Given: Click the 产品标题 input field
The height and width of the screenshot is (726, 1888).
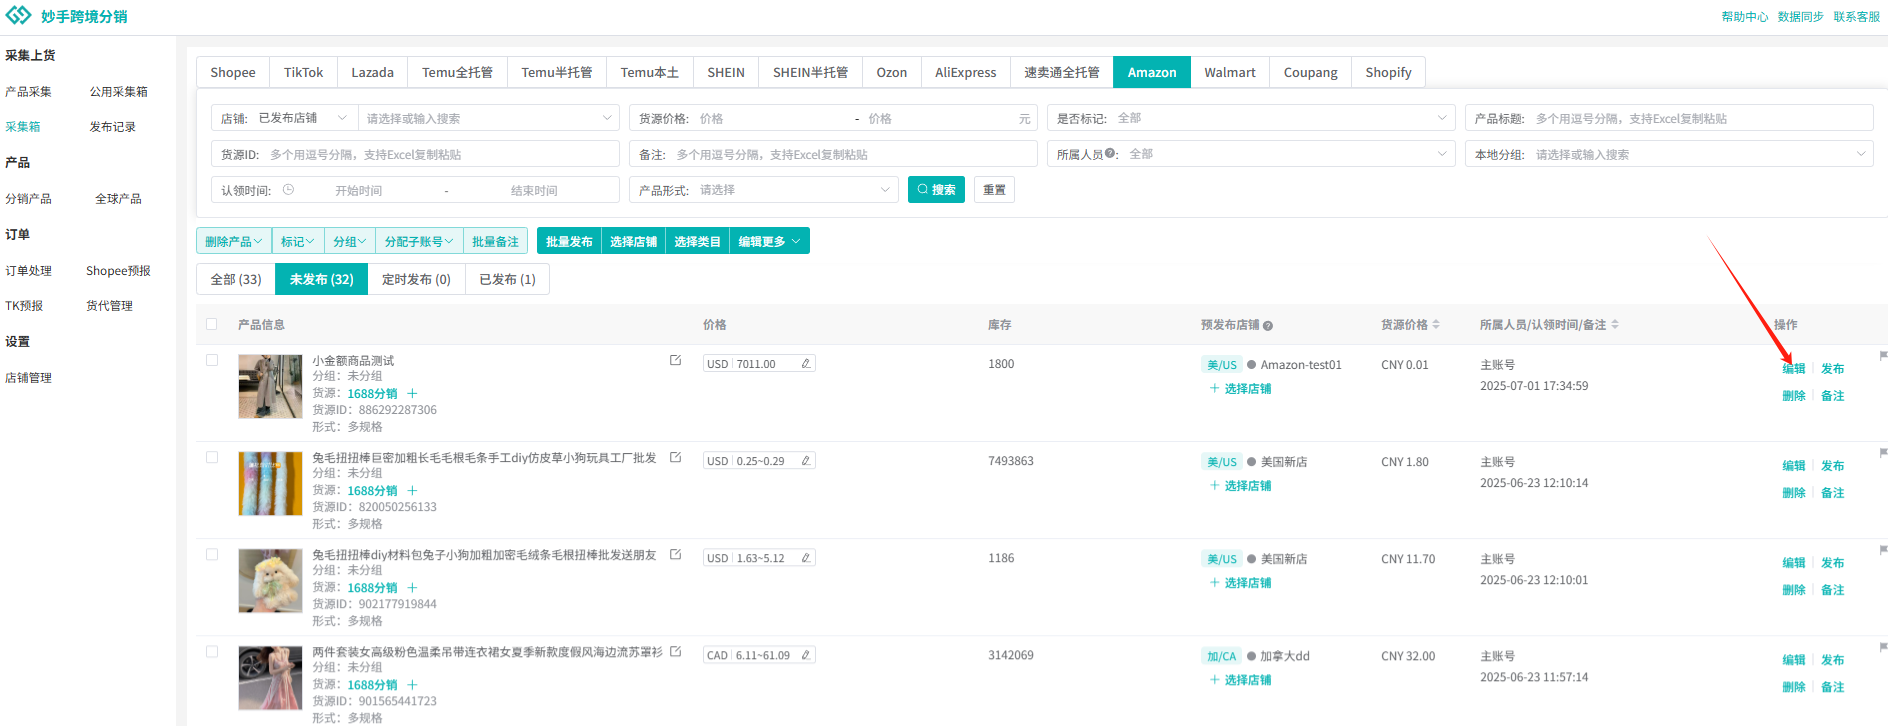Looking at the screenshot, I should (x=1669, y=118).
